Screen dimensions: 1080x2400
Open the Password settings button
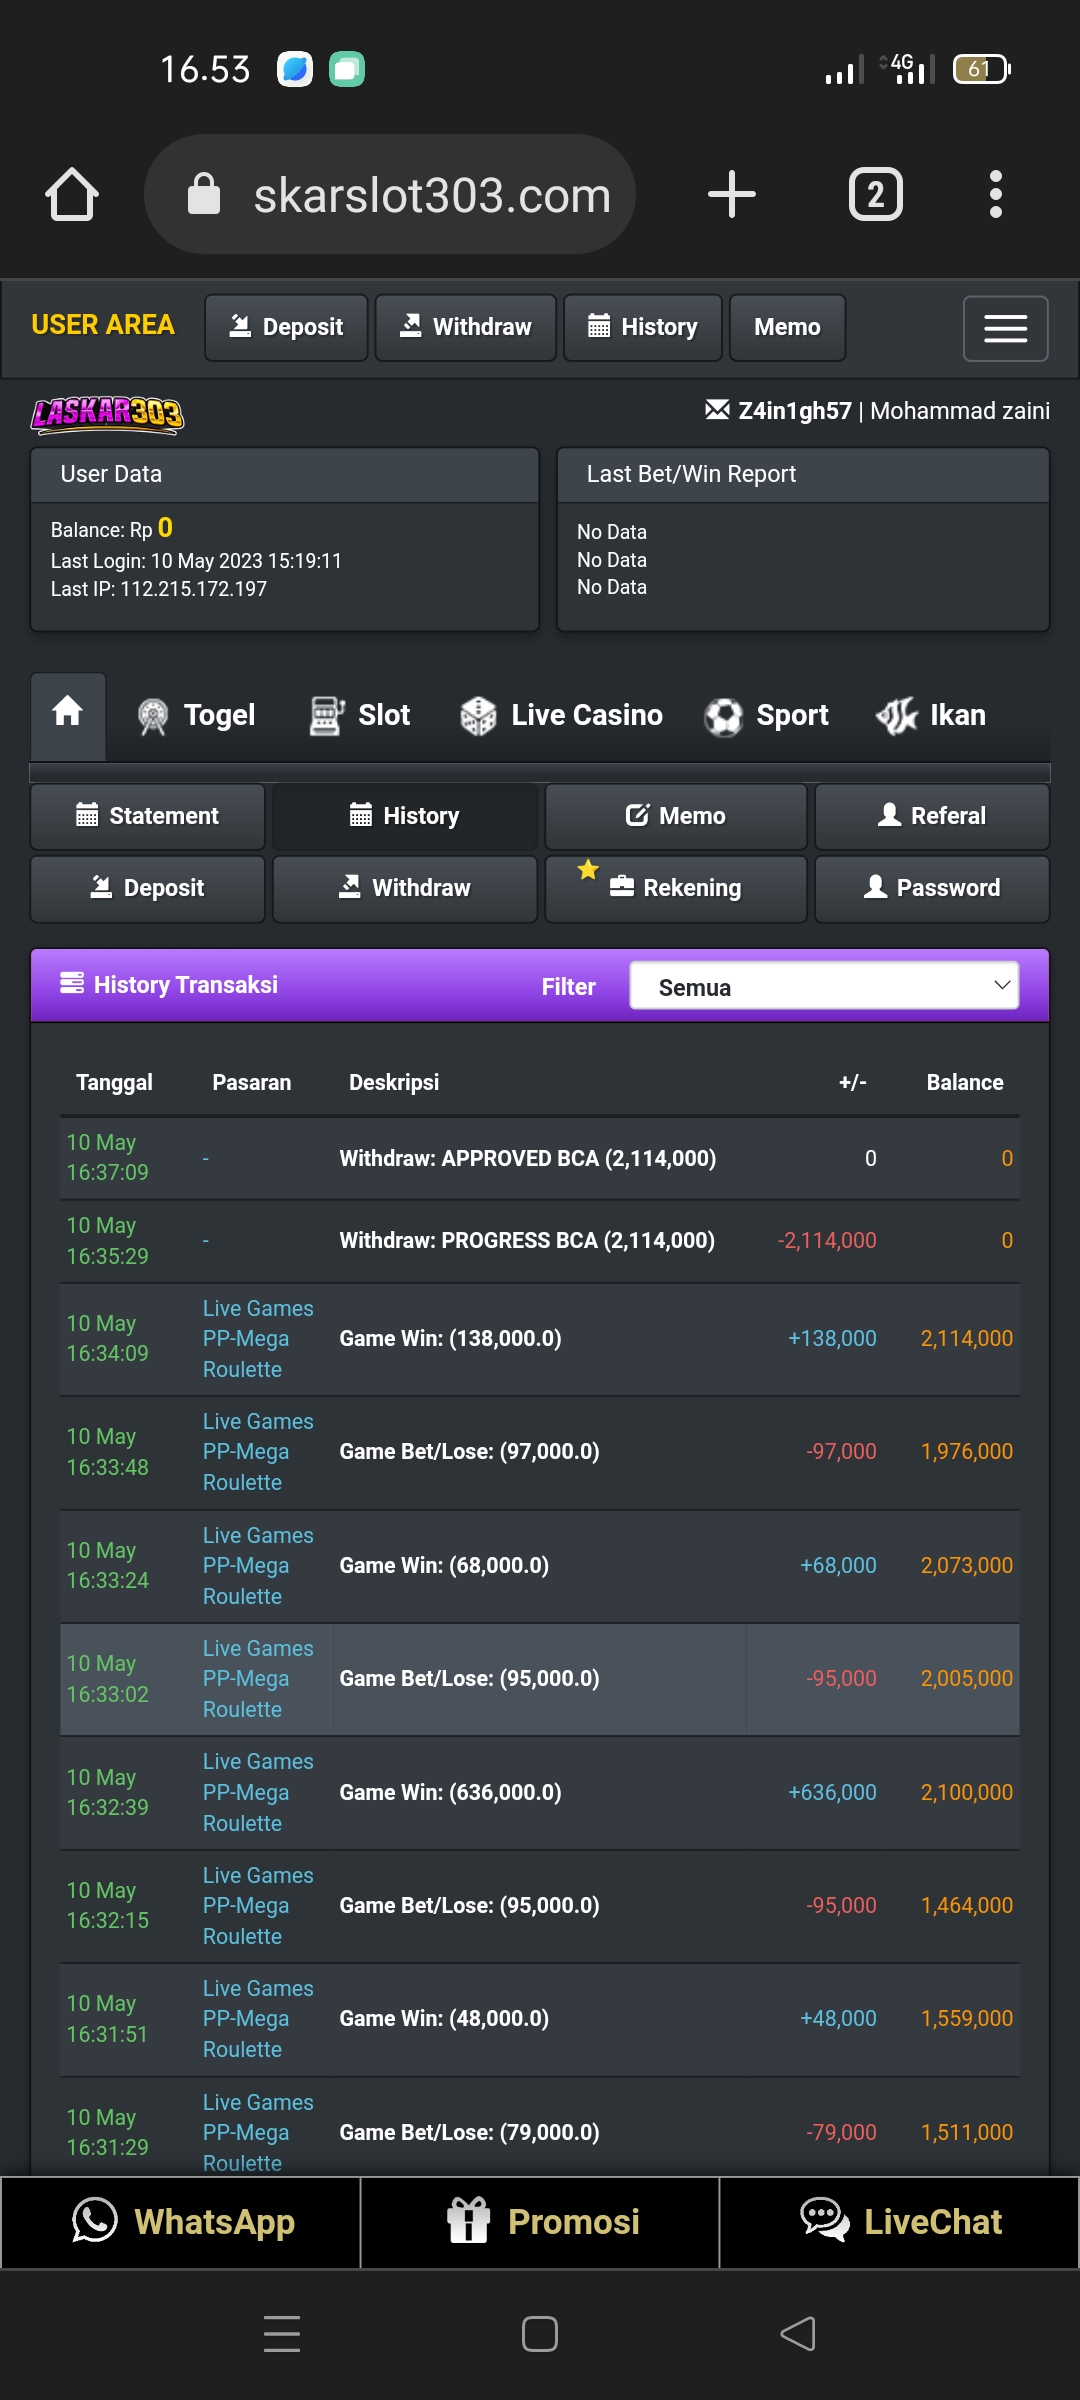pyautogui.click(x=932, y=888)
